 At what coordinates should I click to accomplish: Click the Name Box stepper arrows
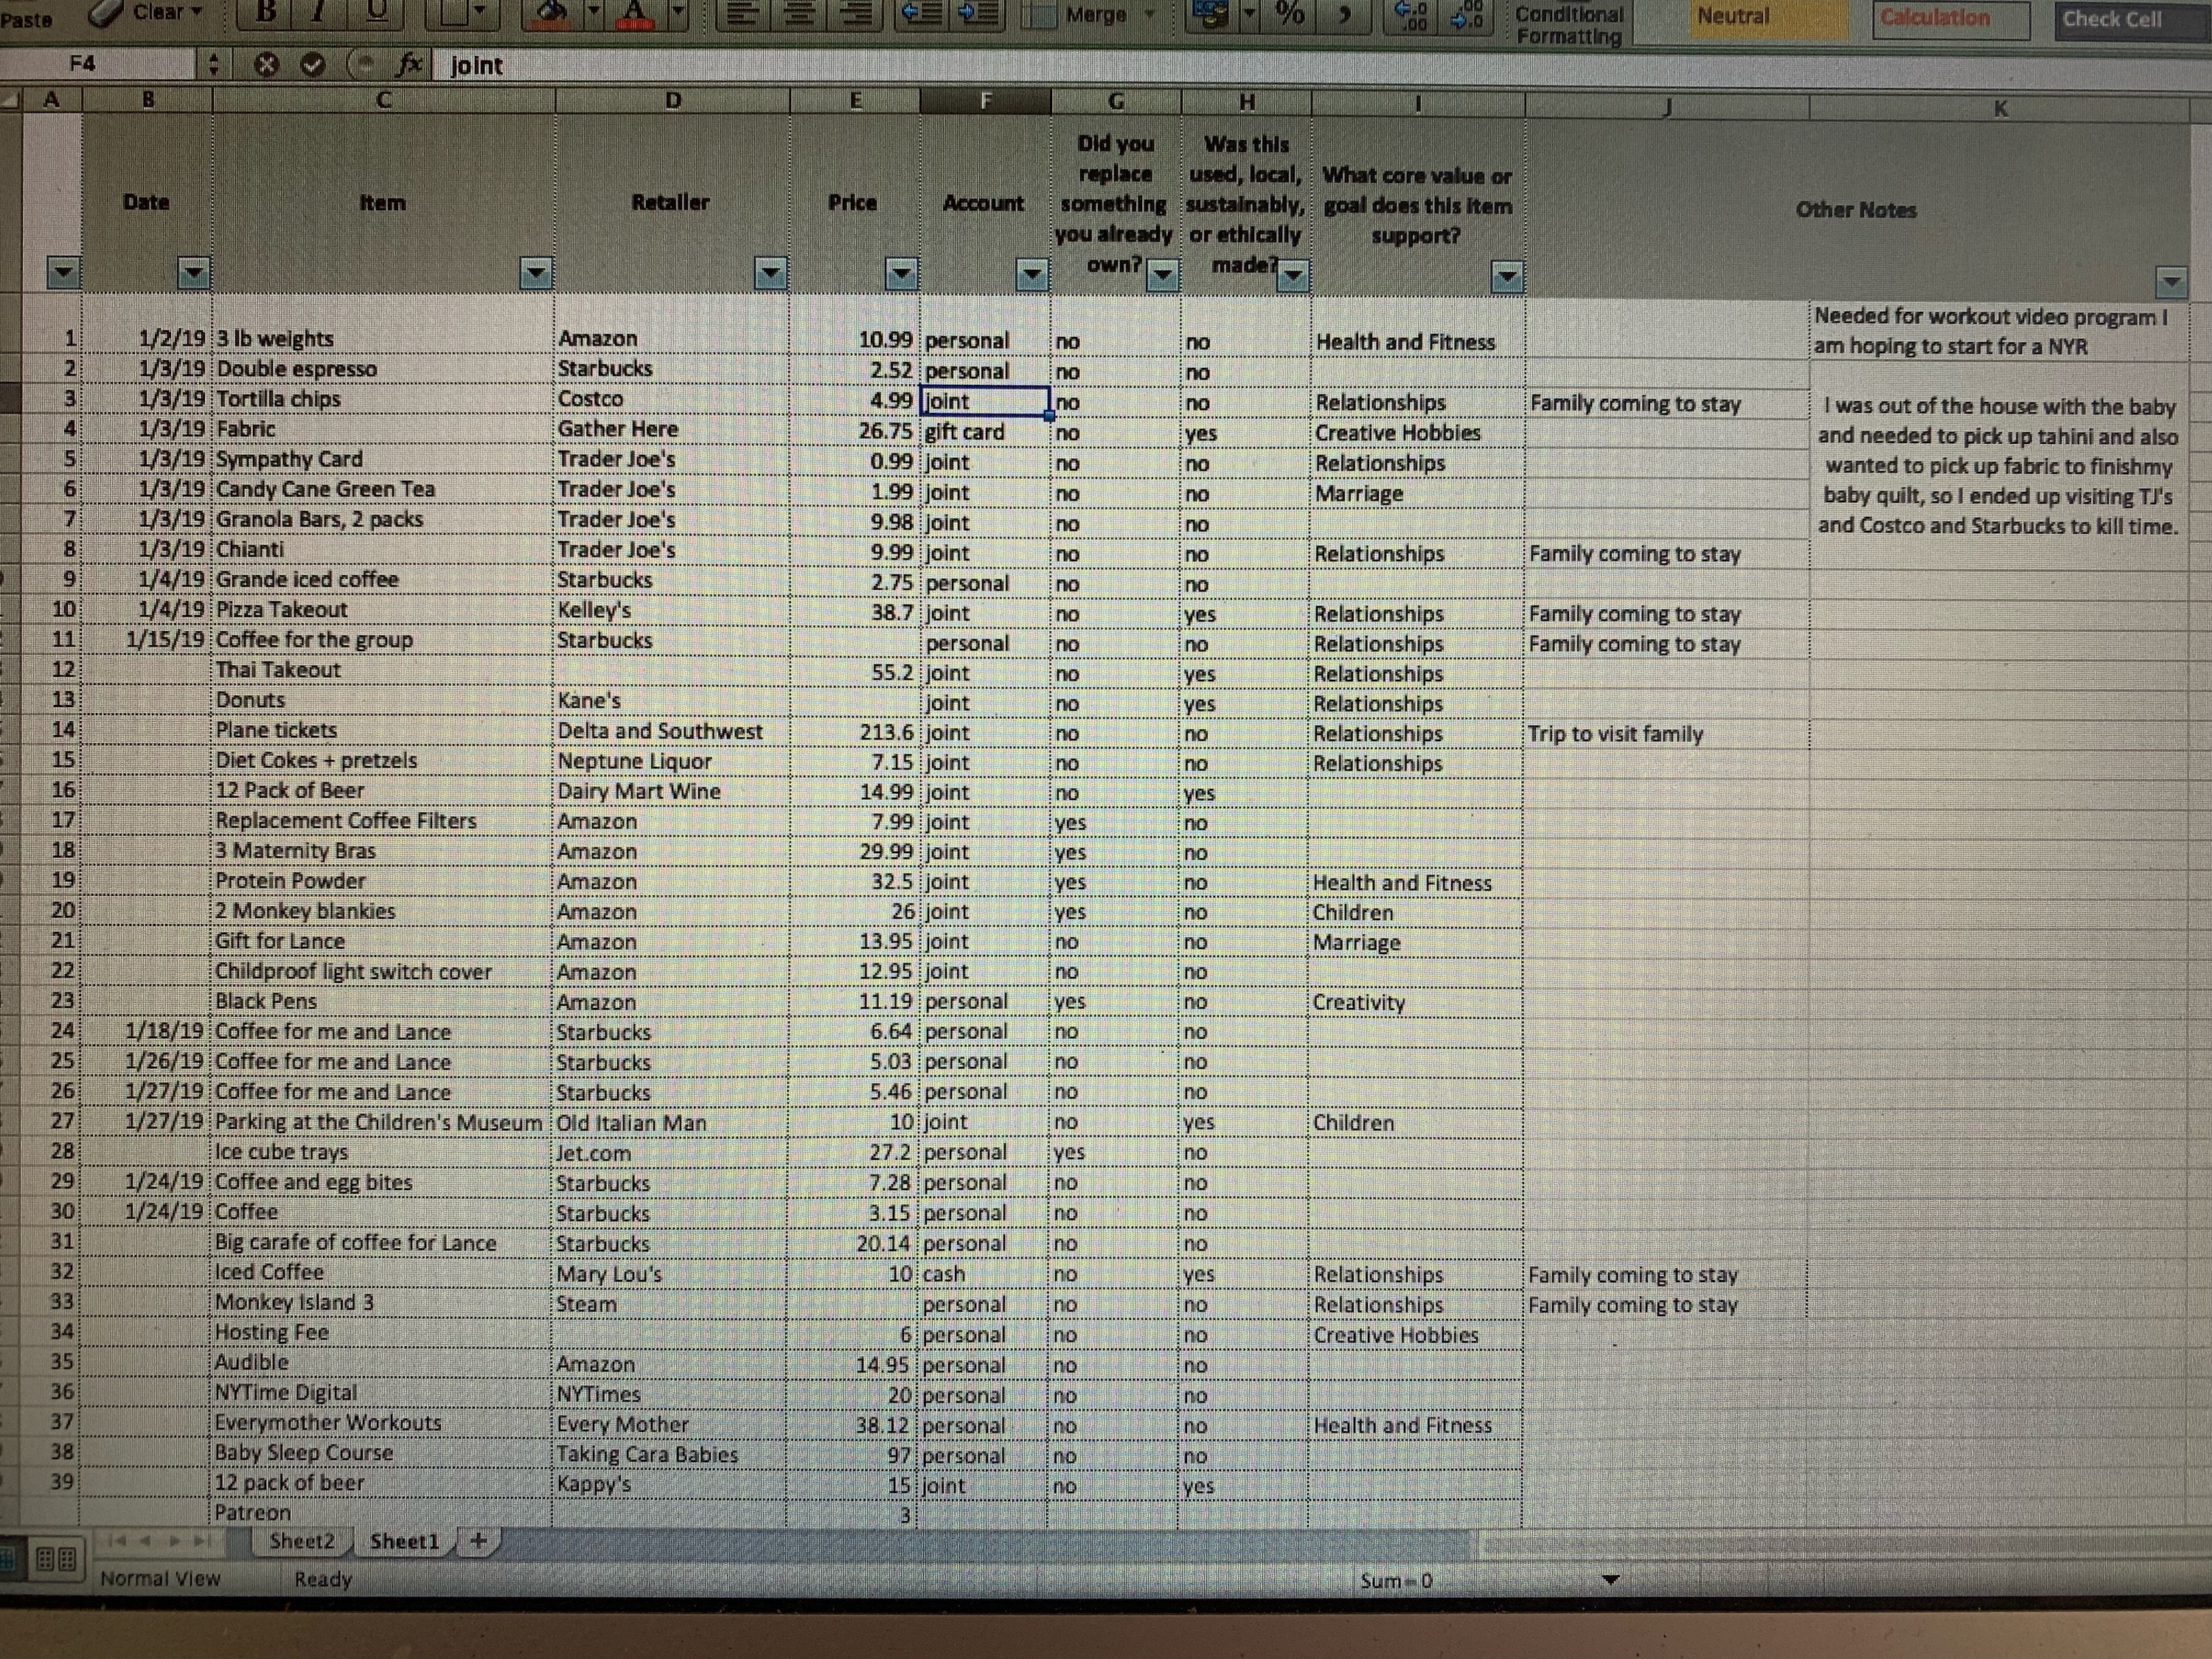point(212,65)
